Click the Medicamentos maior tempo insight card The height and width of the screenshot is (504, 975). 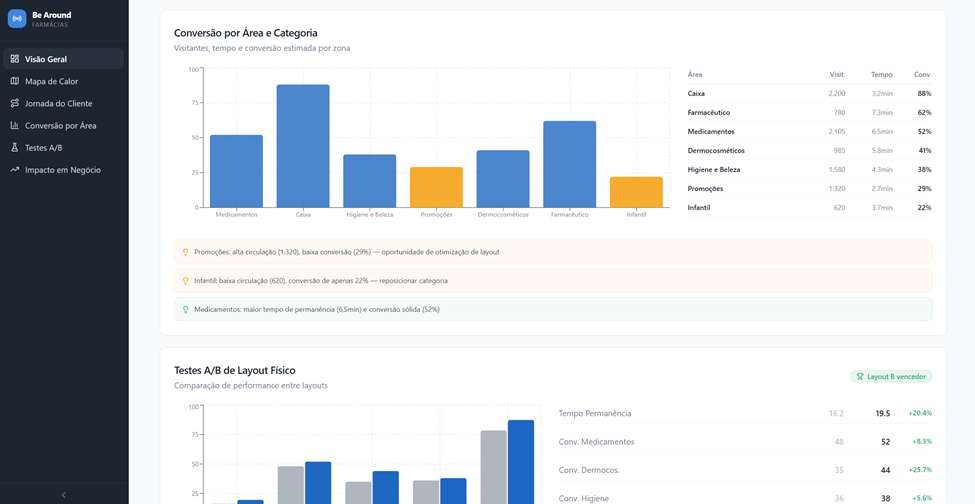click(x=553, y=309)
